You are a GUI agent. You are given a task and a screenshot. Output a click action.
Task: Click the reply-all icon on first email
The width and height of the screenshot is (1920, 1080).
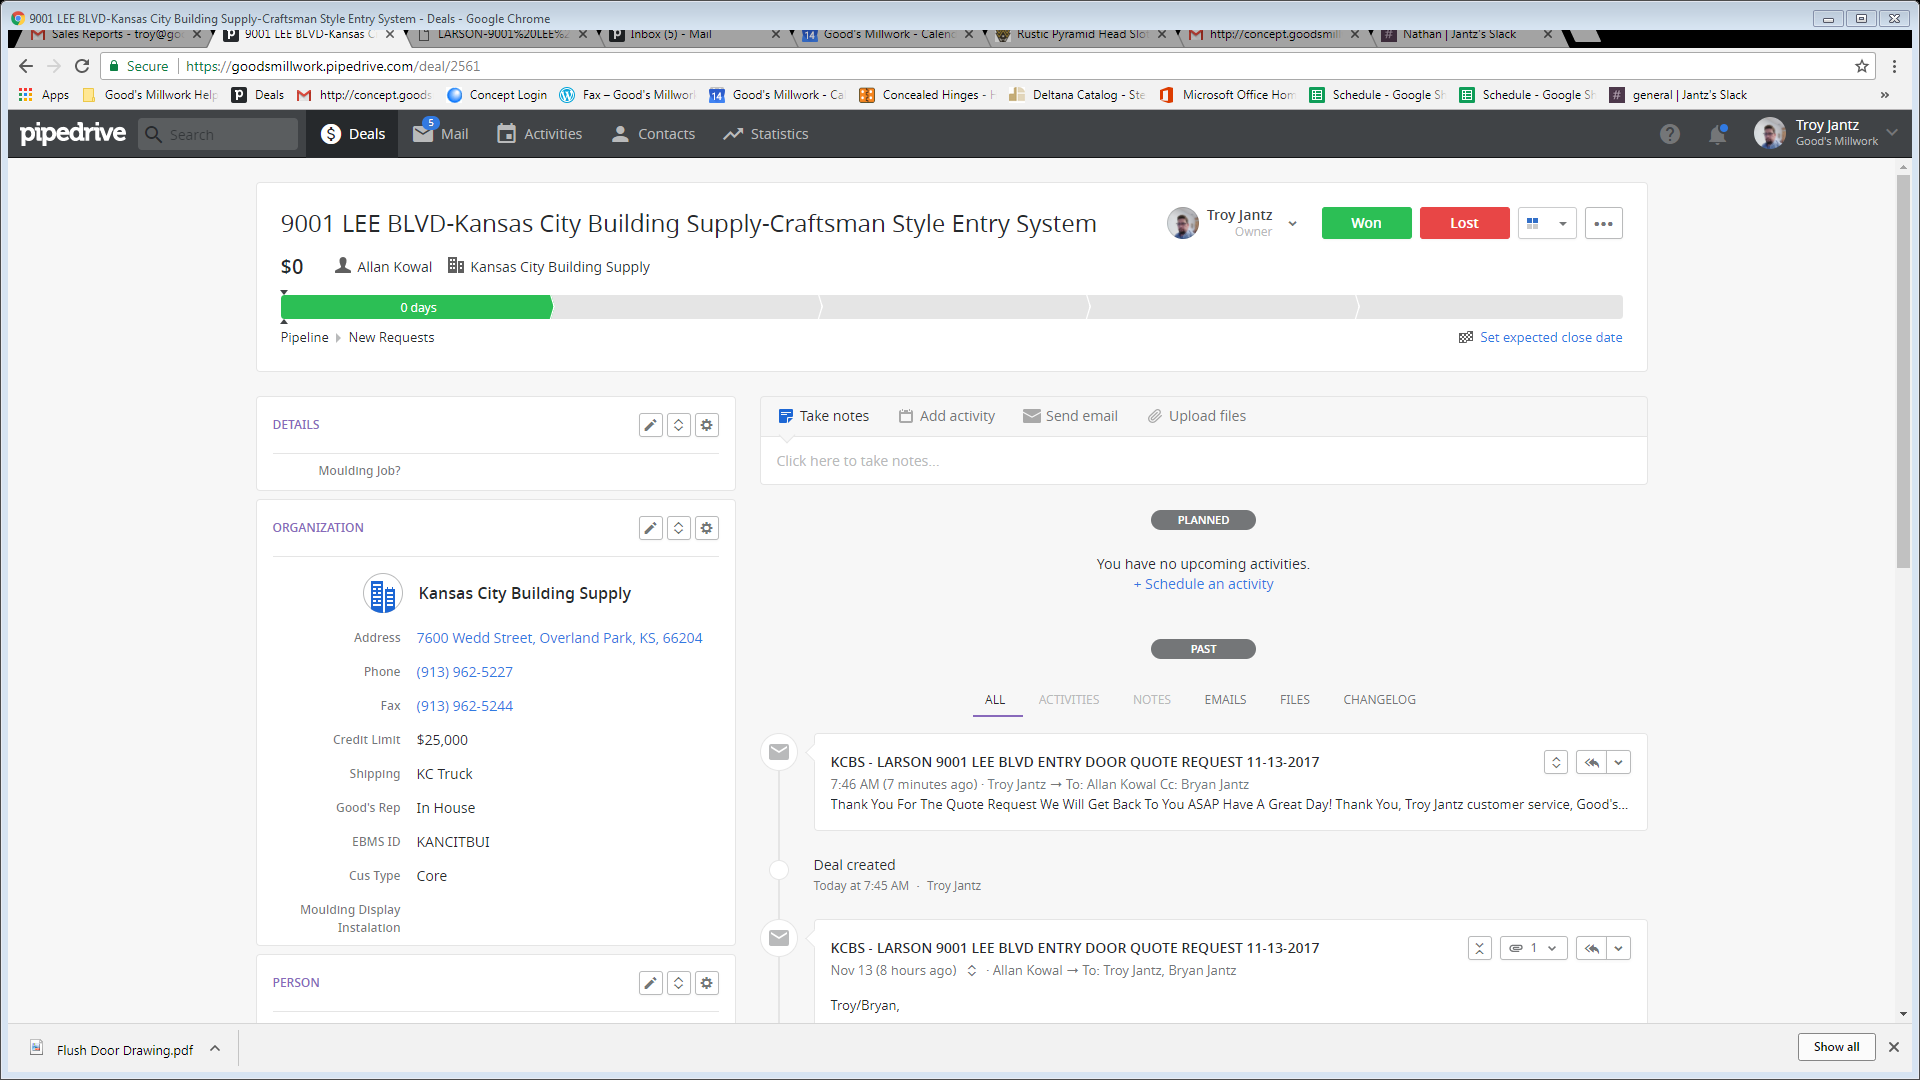tap(1592, 762)
